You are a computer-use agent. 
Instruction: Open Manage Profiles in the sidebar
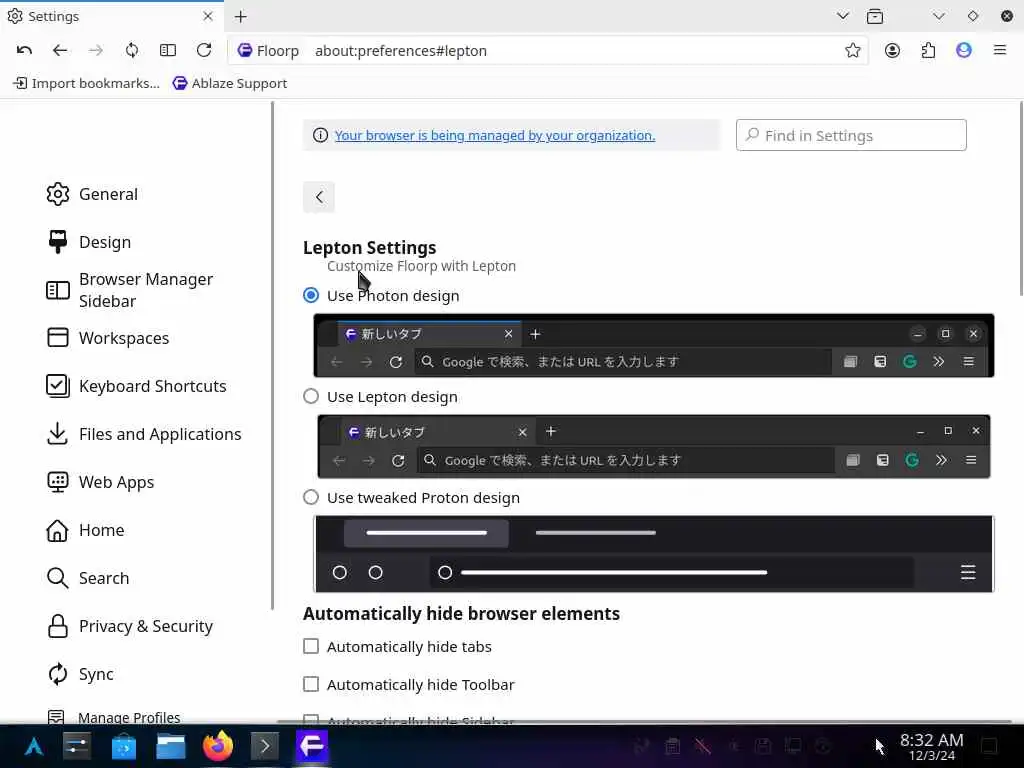point(114,717)
